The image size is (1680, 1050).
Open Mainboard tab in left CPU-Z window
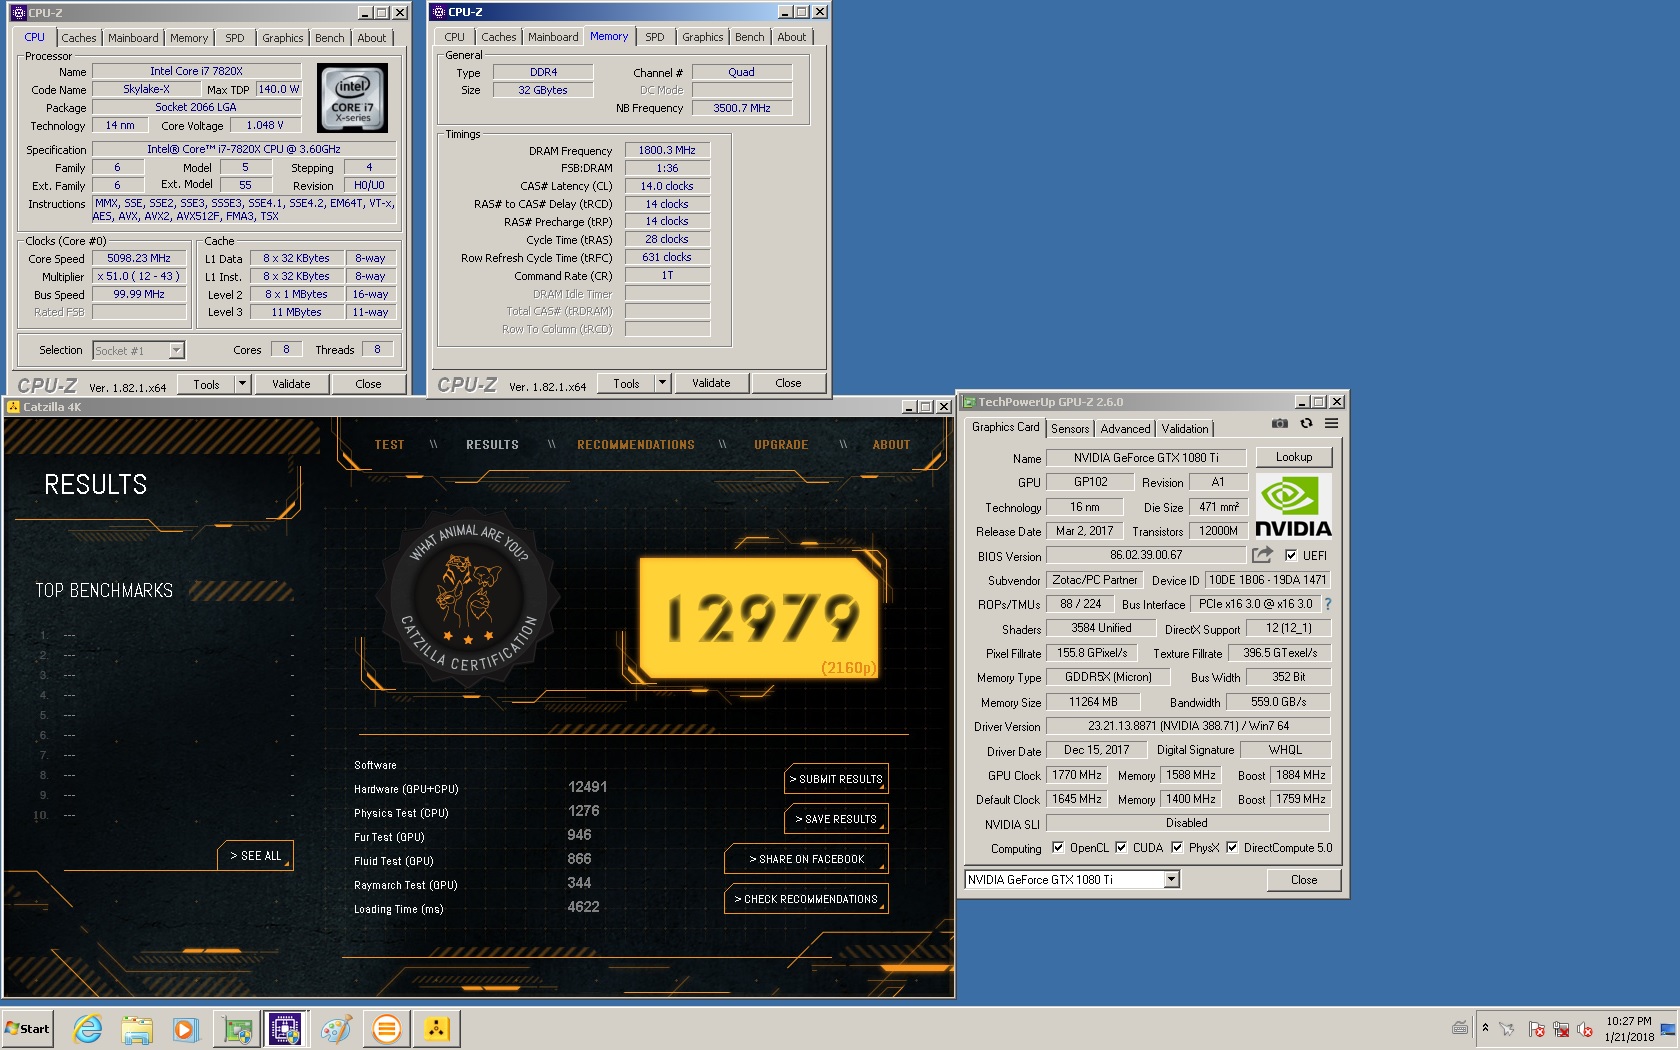[x=133, y=38]
